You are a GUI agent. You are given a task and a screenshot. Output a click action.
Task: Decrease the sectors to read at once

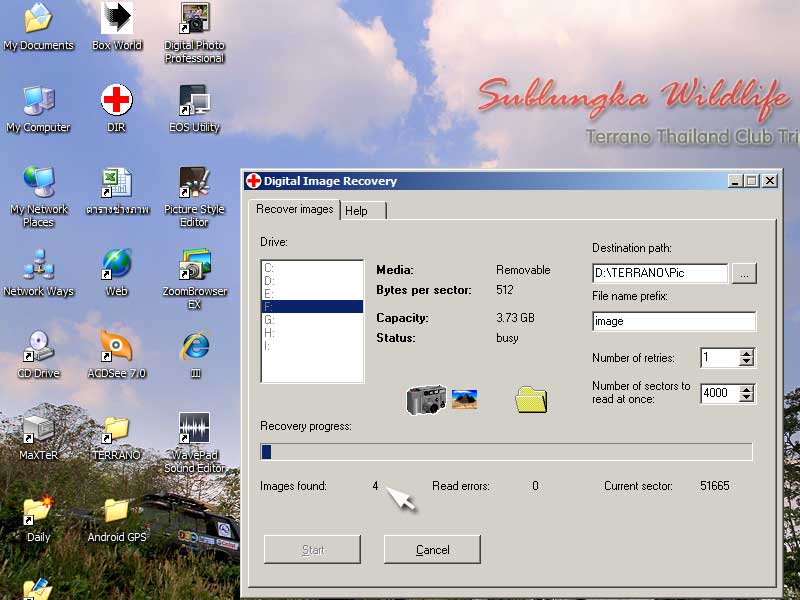[x=746, y=398]
